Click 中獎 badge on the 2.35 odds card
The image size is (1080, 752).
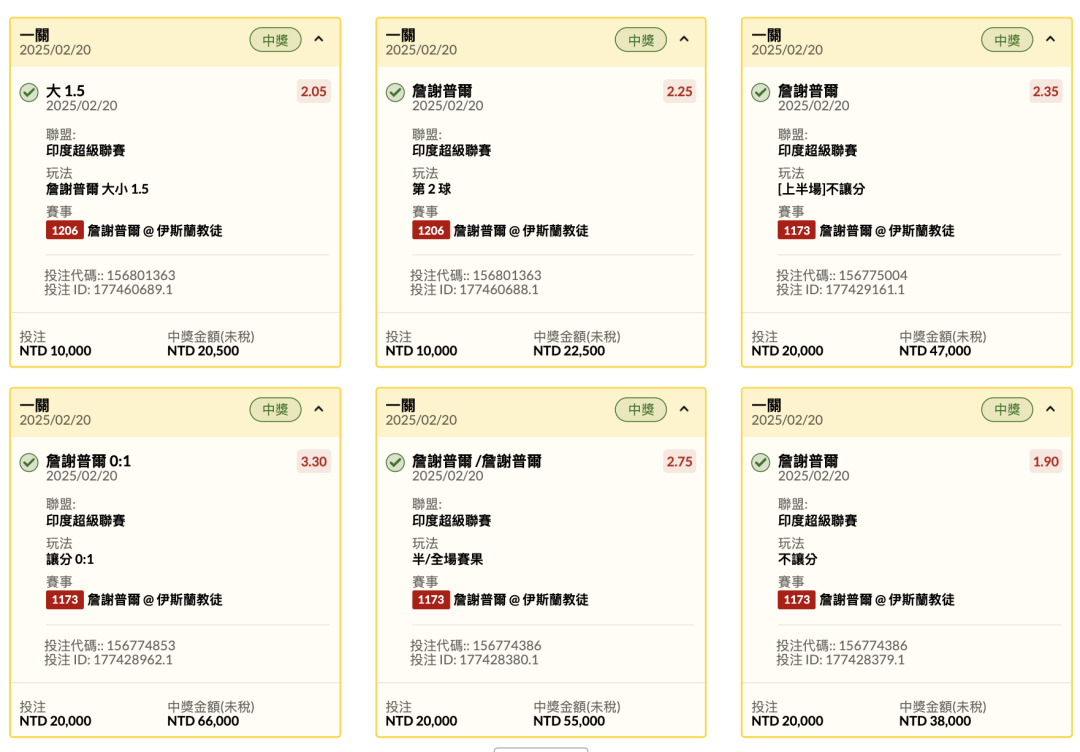(1007, 40)
